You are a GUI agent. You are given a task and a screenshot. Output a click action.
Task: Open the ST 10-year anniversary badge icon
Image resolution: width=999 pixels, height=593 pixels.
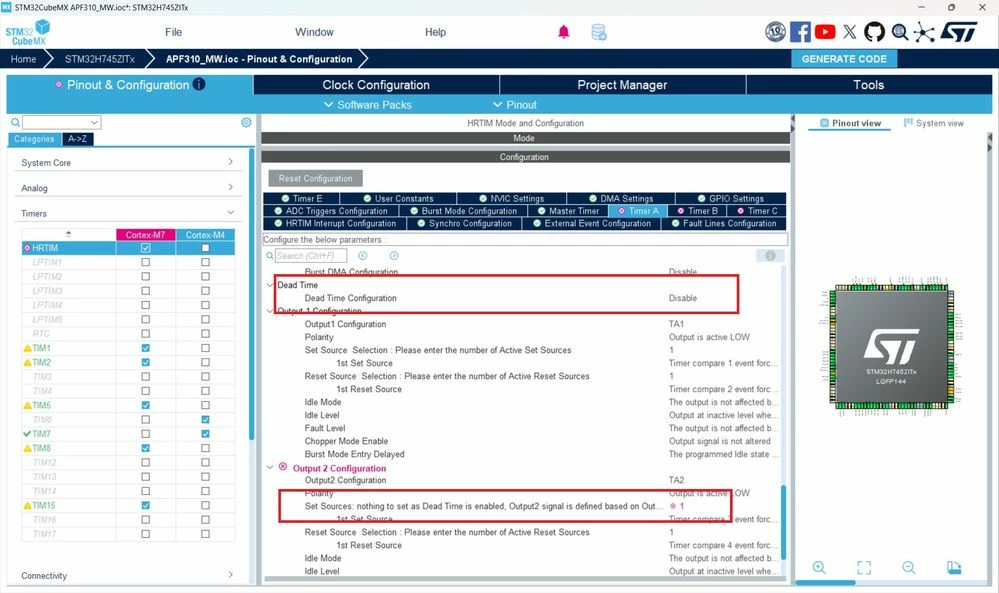click(x=775, y=31)
